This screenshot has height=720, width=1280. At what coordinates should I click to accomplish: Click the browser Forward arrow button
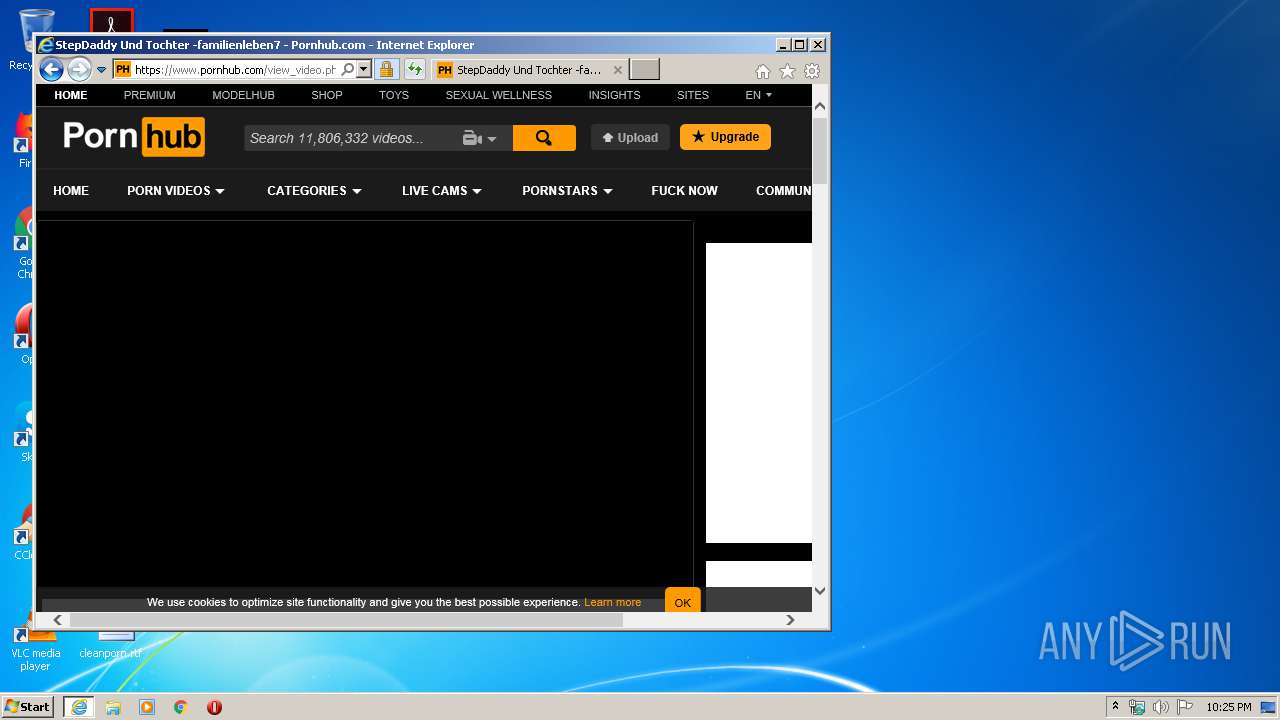point(79,70)
